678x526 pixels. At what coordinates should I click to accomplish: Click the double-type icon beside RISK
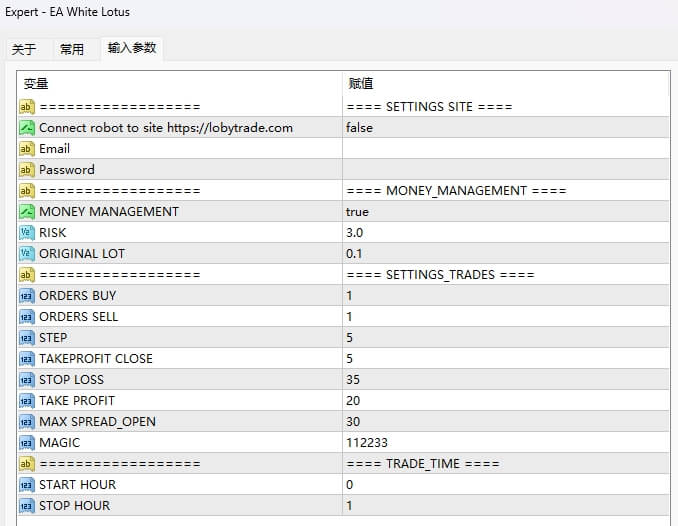point(27,233)
